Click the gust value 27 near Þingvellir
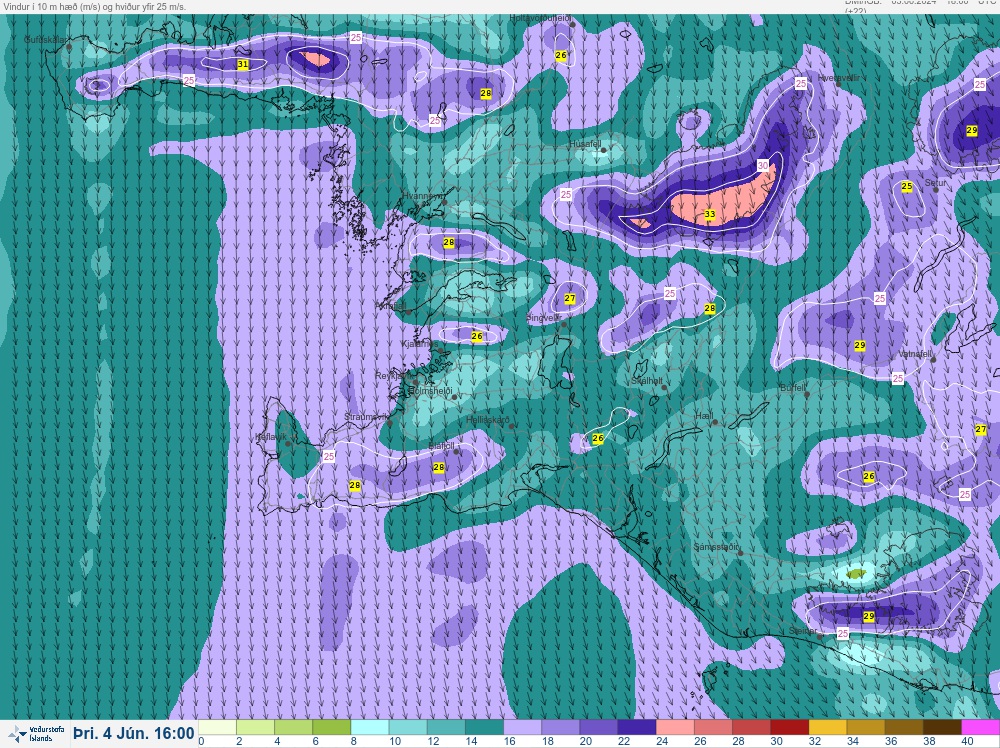1000x748 pixels. [570, 298]
